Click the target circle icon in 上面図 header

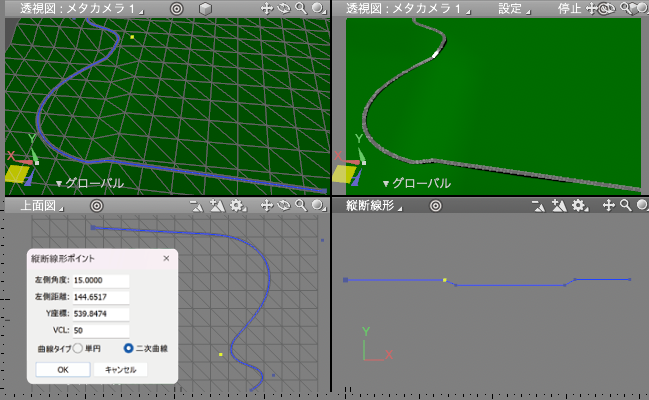[96, 206]
